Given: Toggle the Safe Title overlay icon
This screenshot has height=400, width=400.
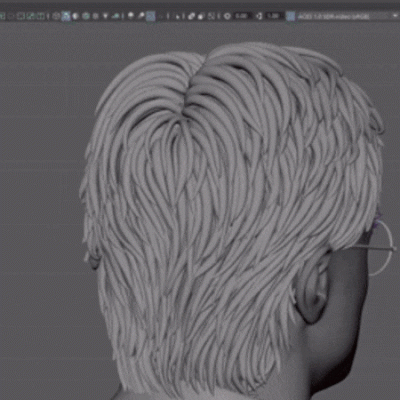Looking at the screenshot, I should point(40,16).
